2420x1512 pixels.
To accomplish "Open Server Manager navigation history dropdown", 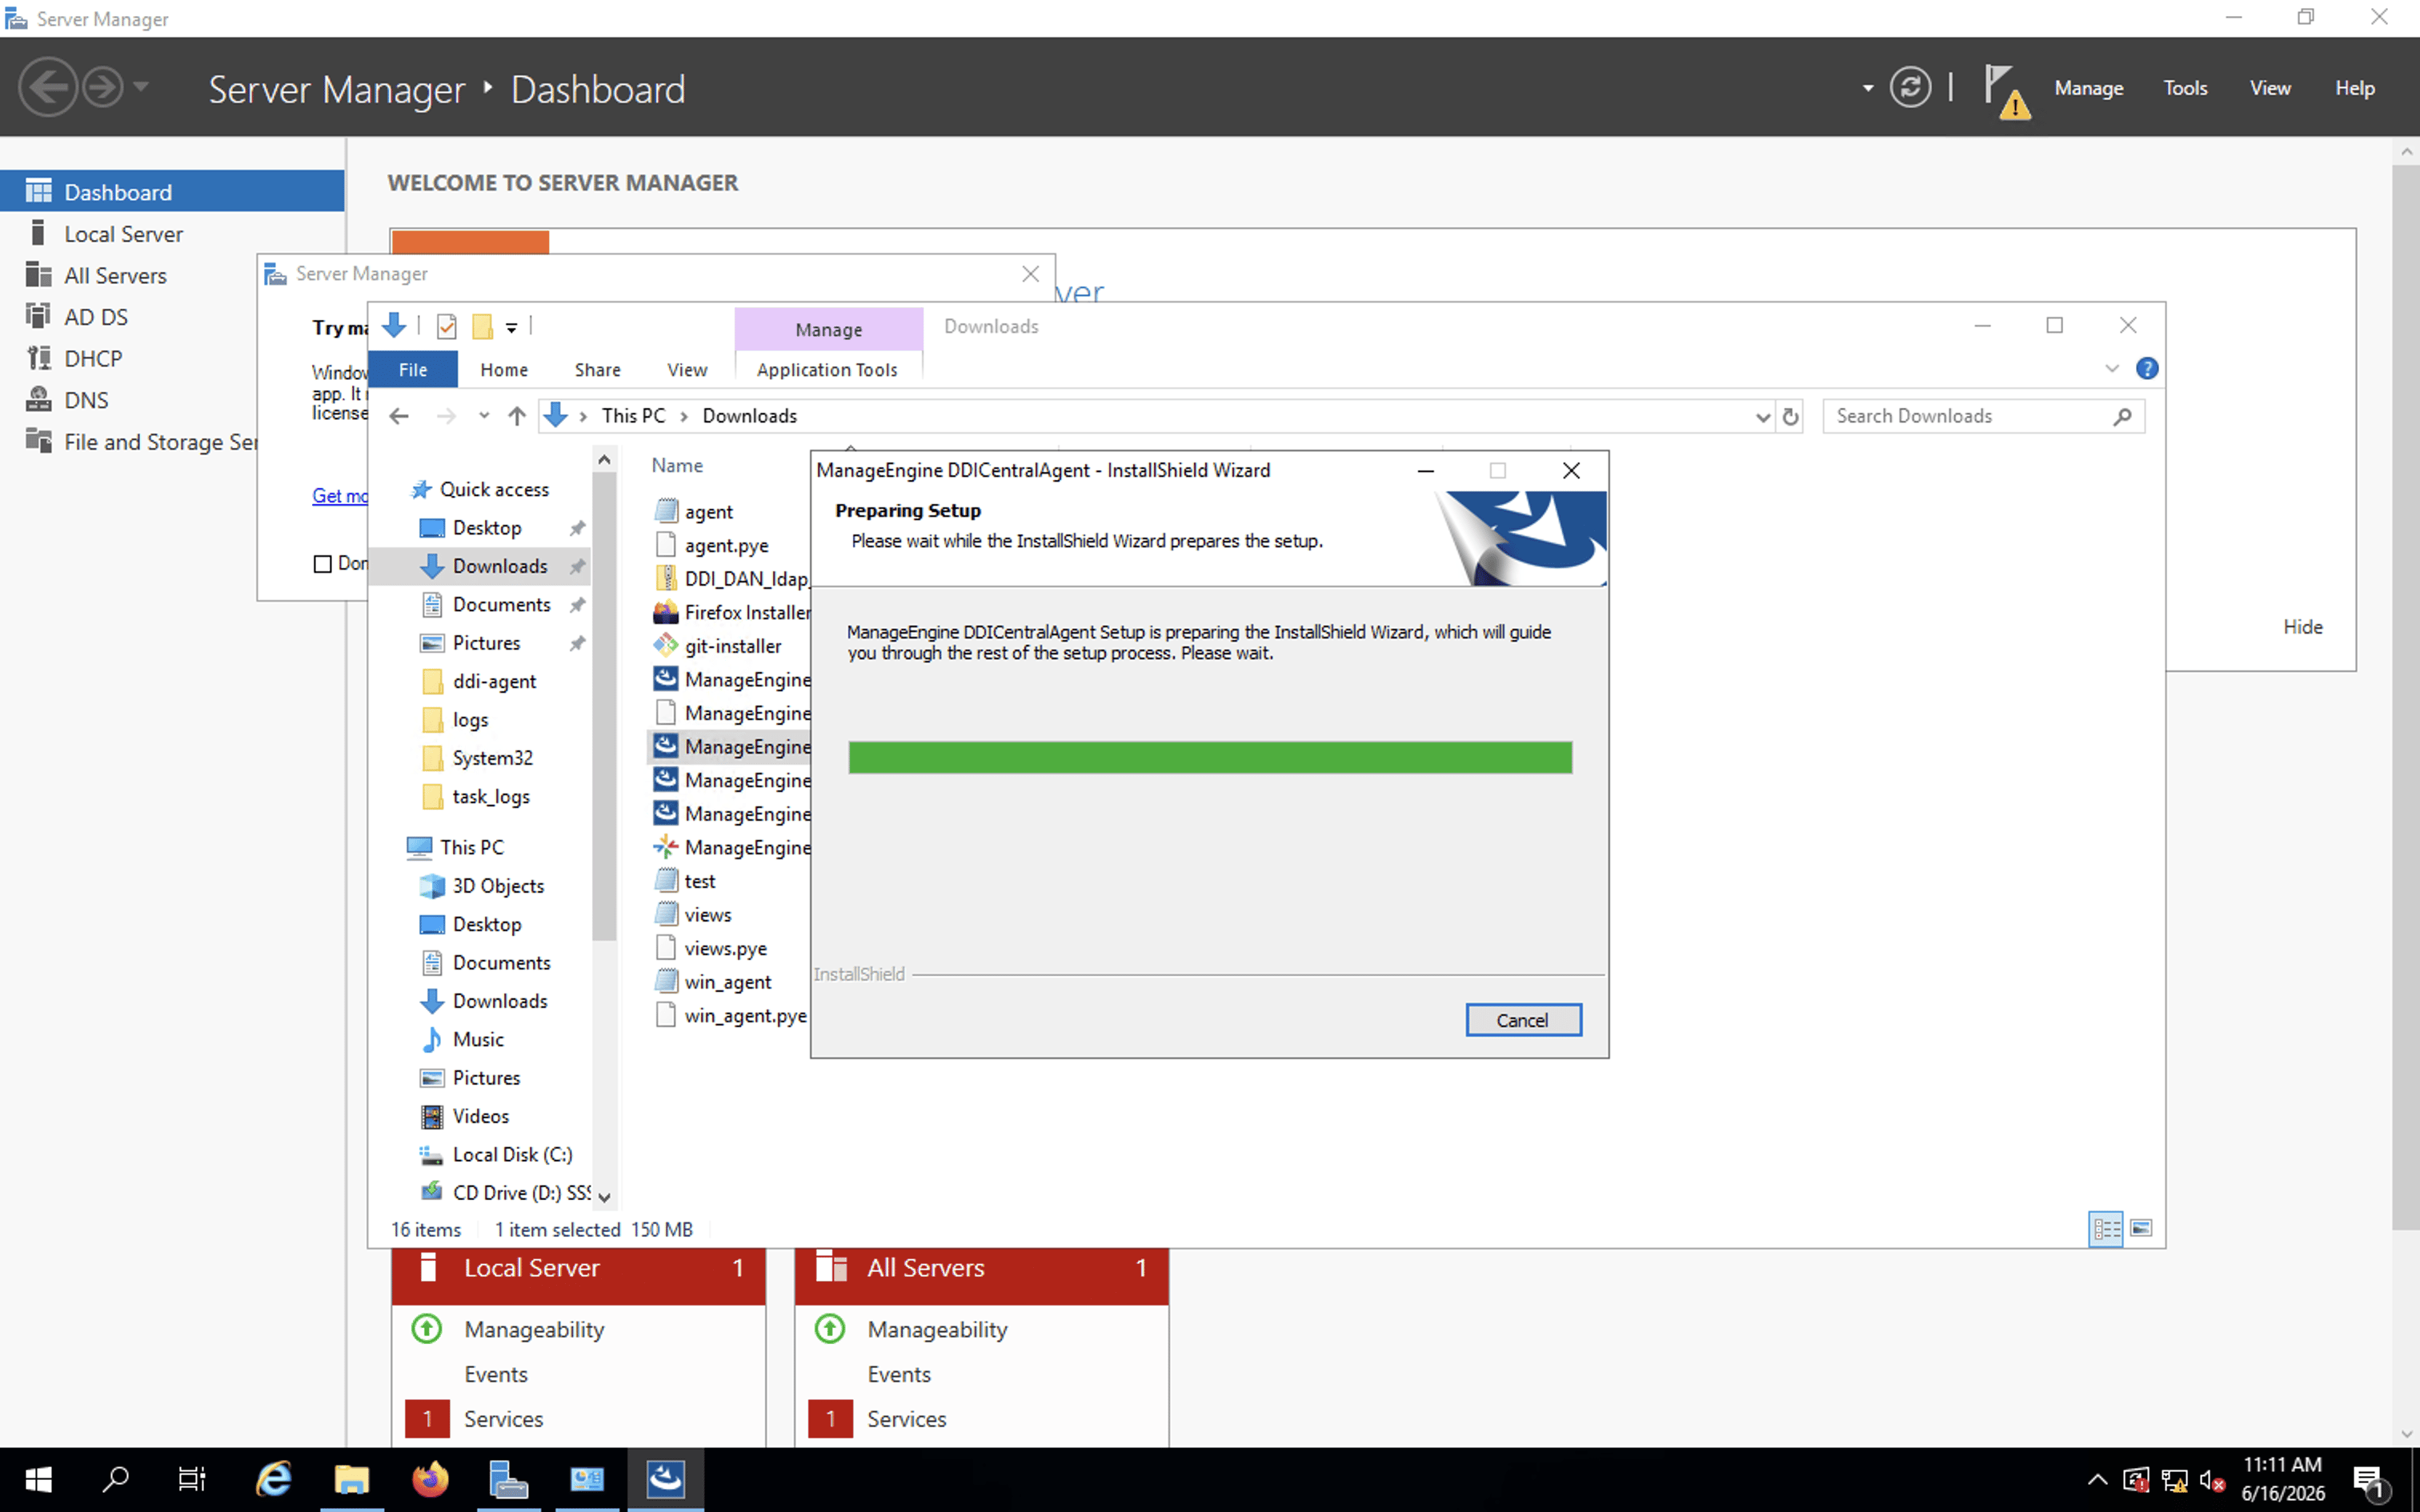I will point(141,88).
